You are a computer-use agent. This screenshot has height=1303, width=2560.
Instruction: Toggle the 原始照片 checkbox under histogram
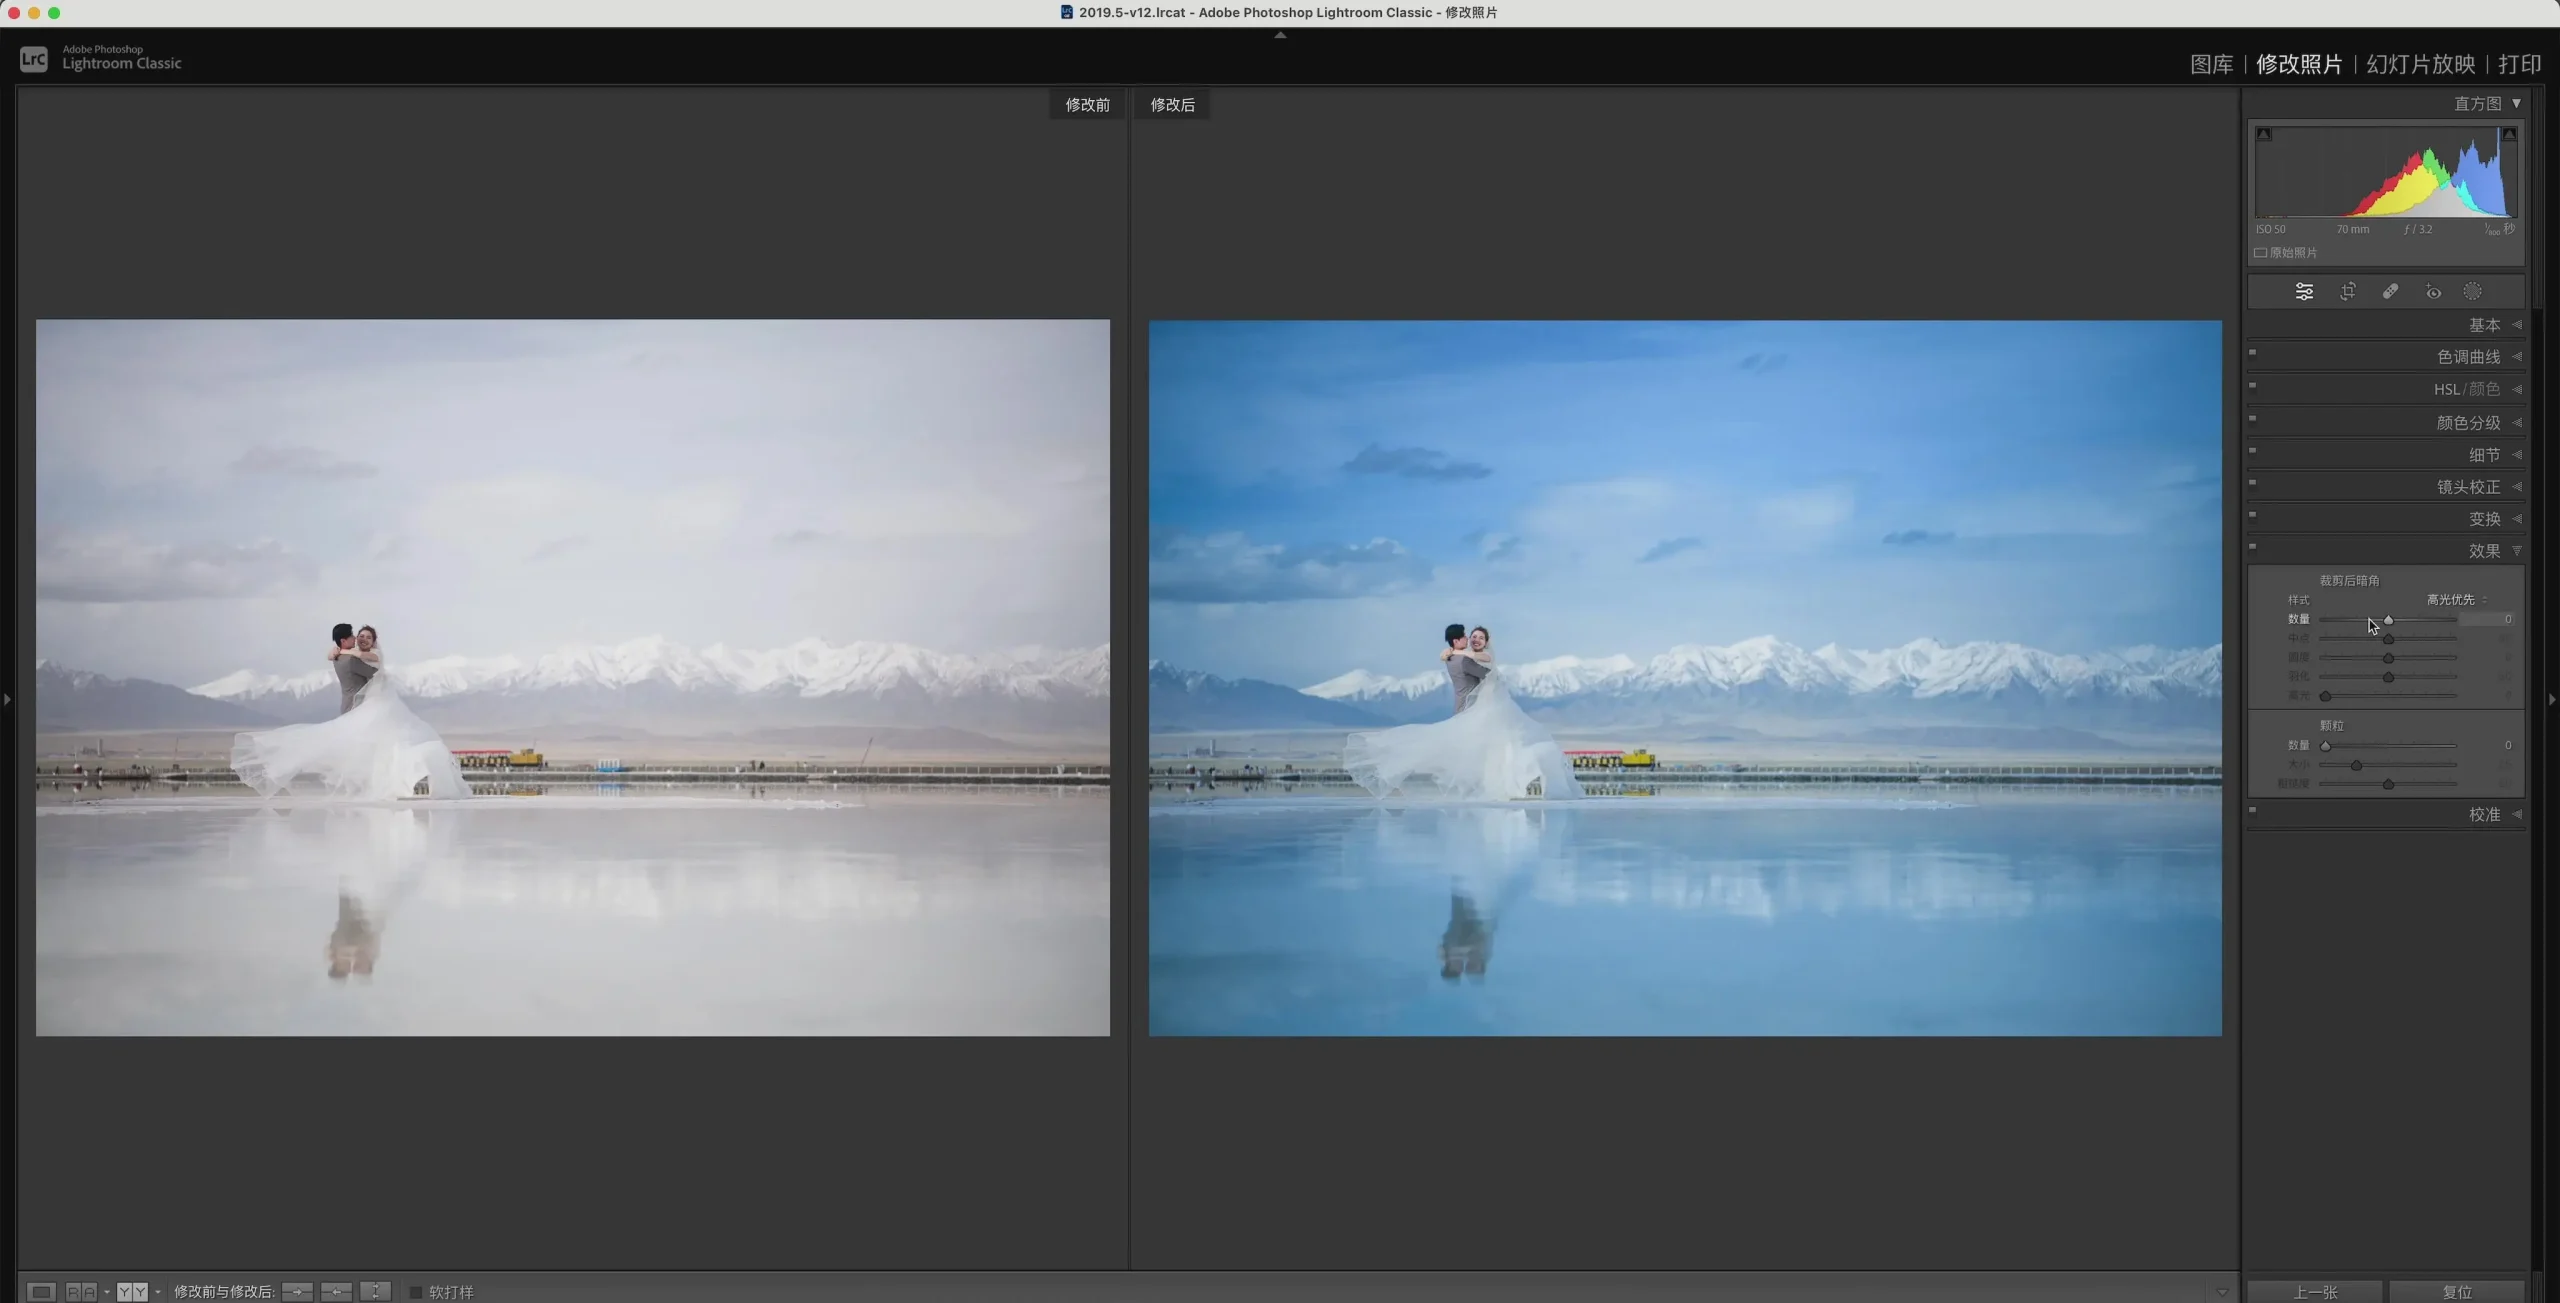tap(2261, 253)
